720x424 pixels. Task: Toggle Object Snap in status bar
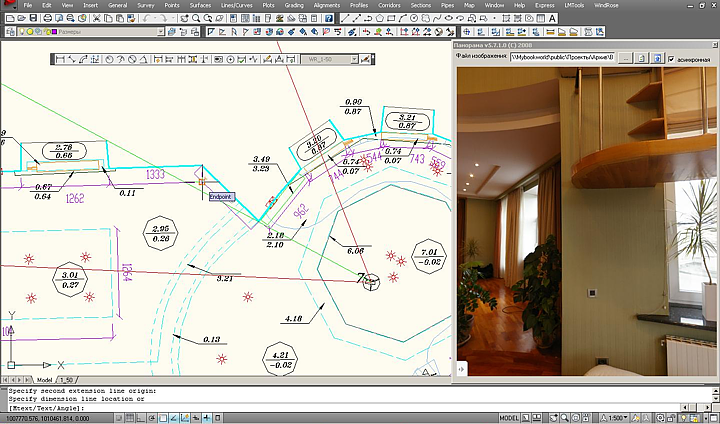point(163,418)
